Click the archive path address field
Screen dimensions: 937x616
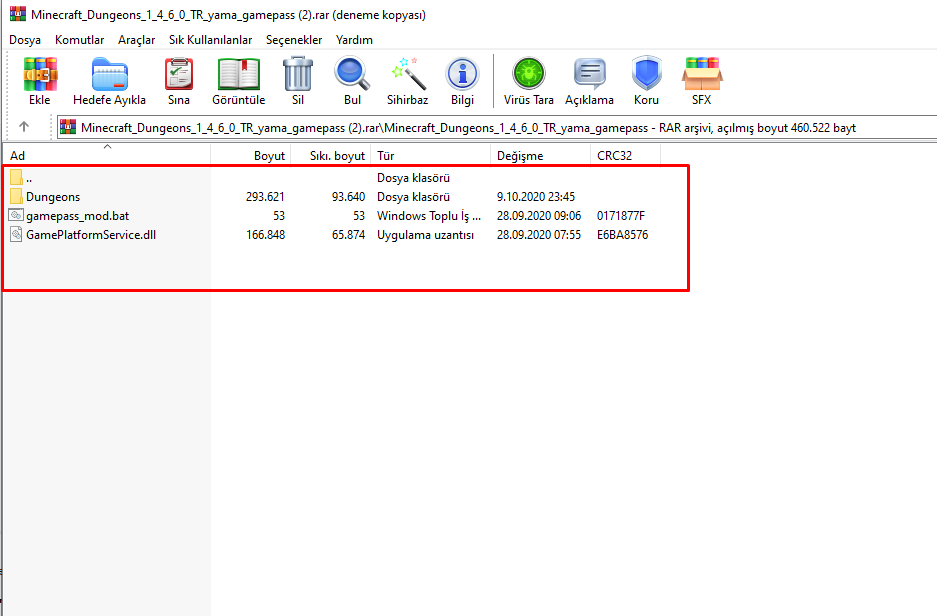[x=497, y=127]
